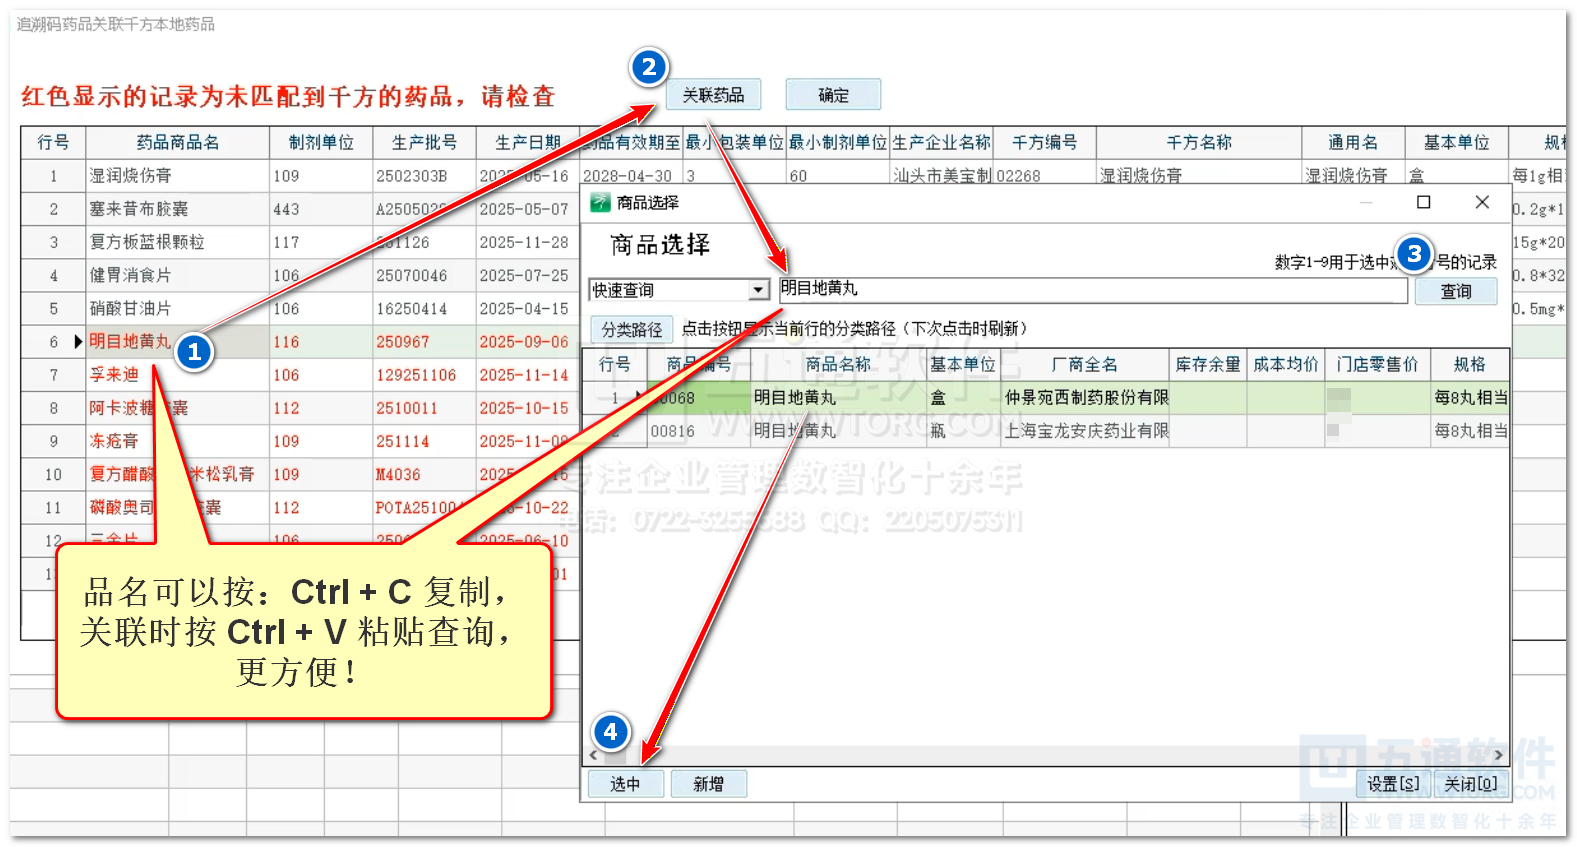Show the 分类路径 category path
1577x847 pixels.
[x=631, y=329]
